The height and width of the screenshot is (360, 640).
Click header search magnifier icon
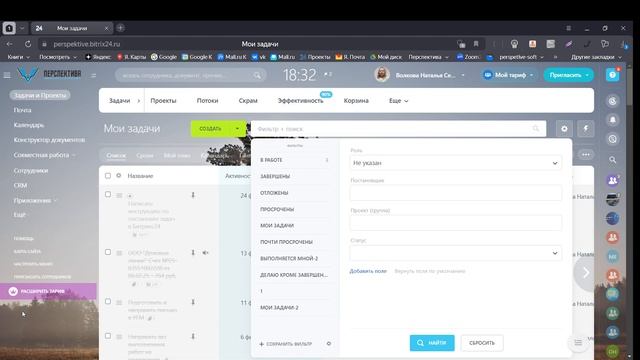(x=257, y=75)
